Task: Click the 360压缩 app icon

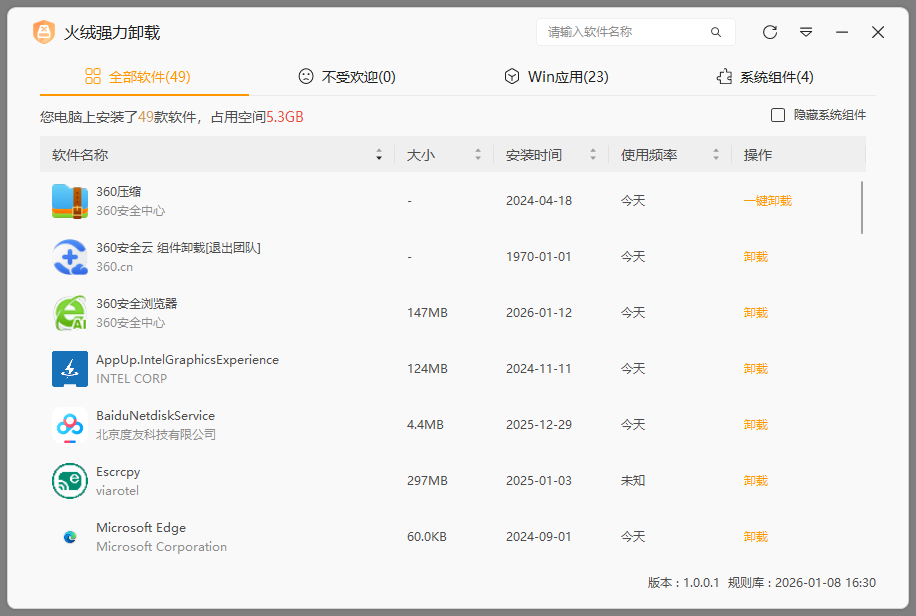Action: tap(70, 201)
